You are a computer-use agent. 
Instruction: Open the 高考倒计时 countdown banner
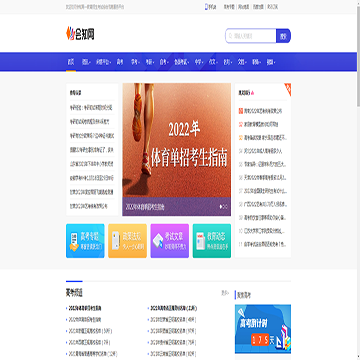pyautogui.click(x=263, y=329)
